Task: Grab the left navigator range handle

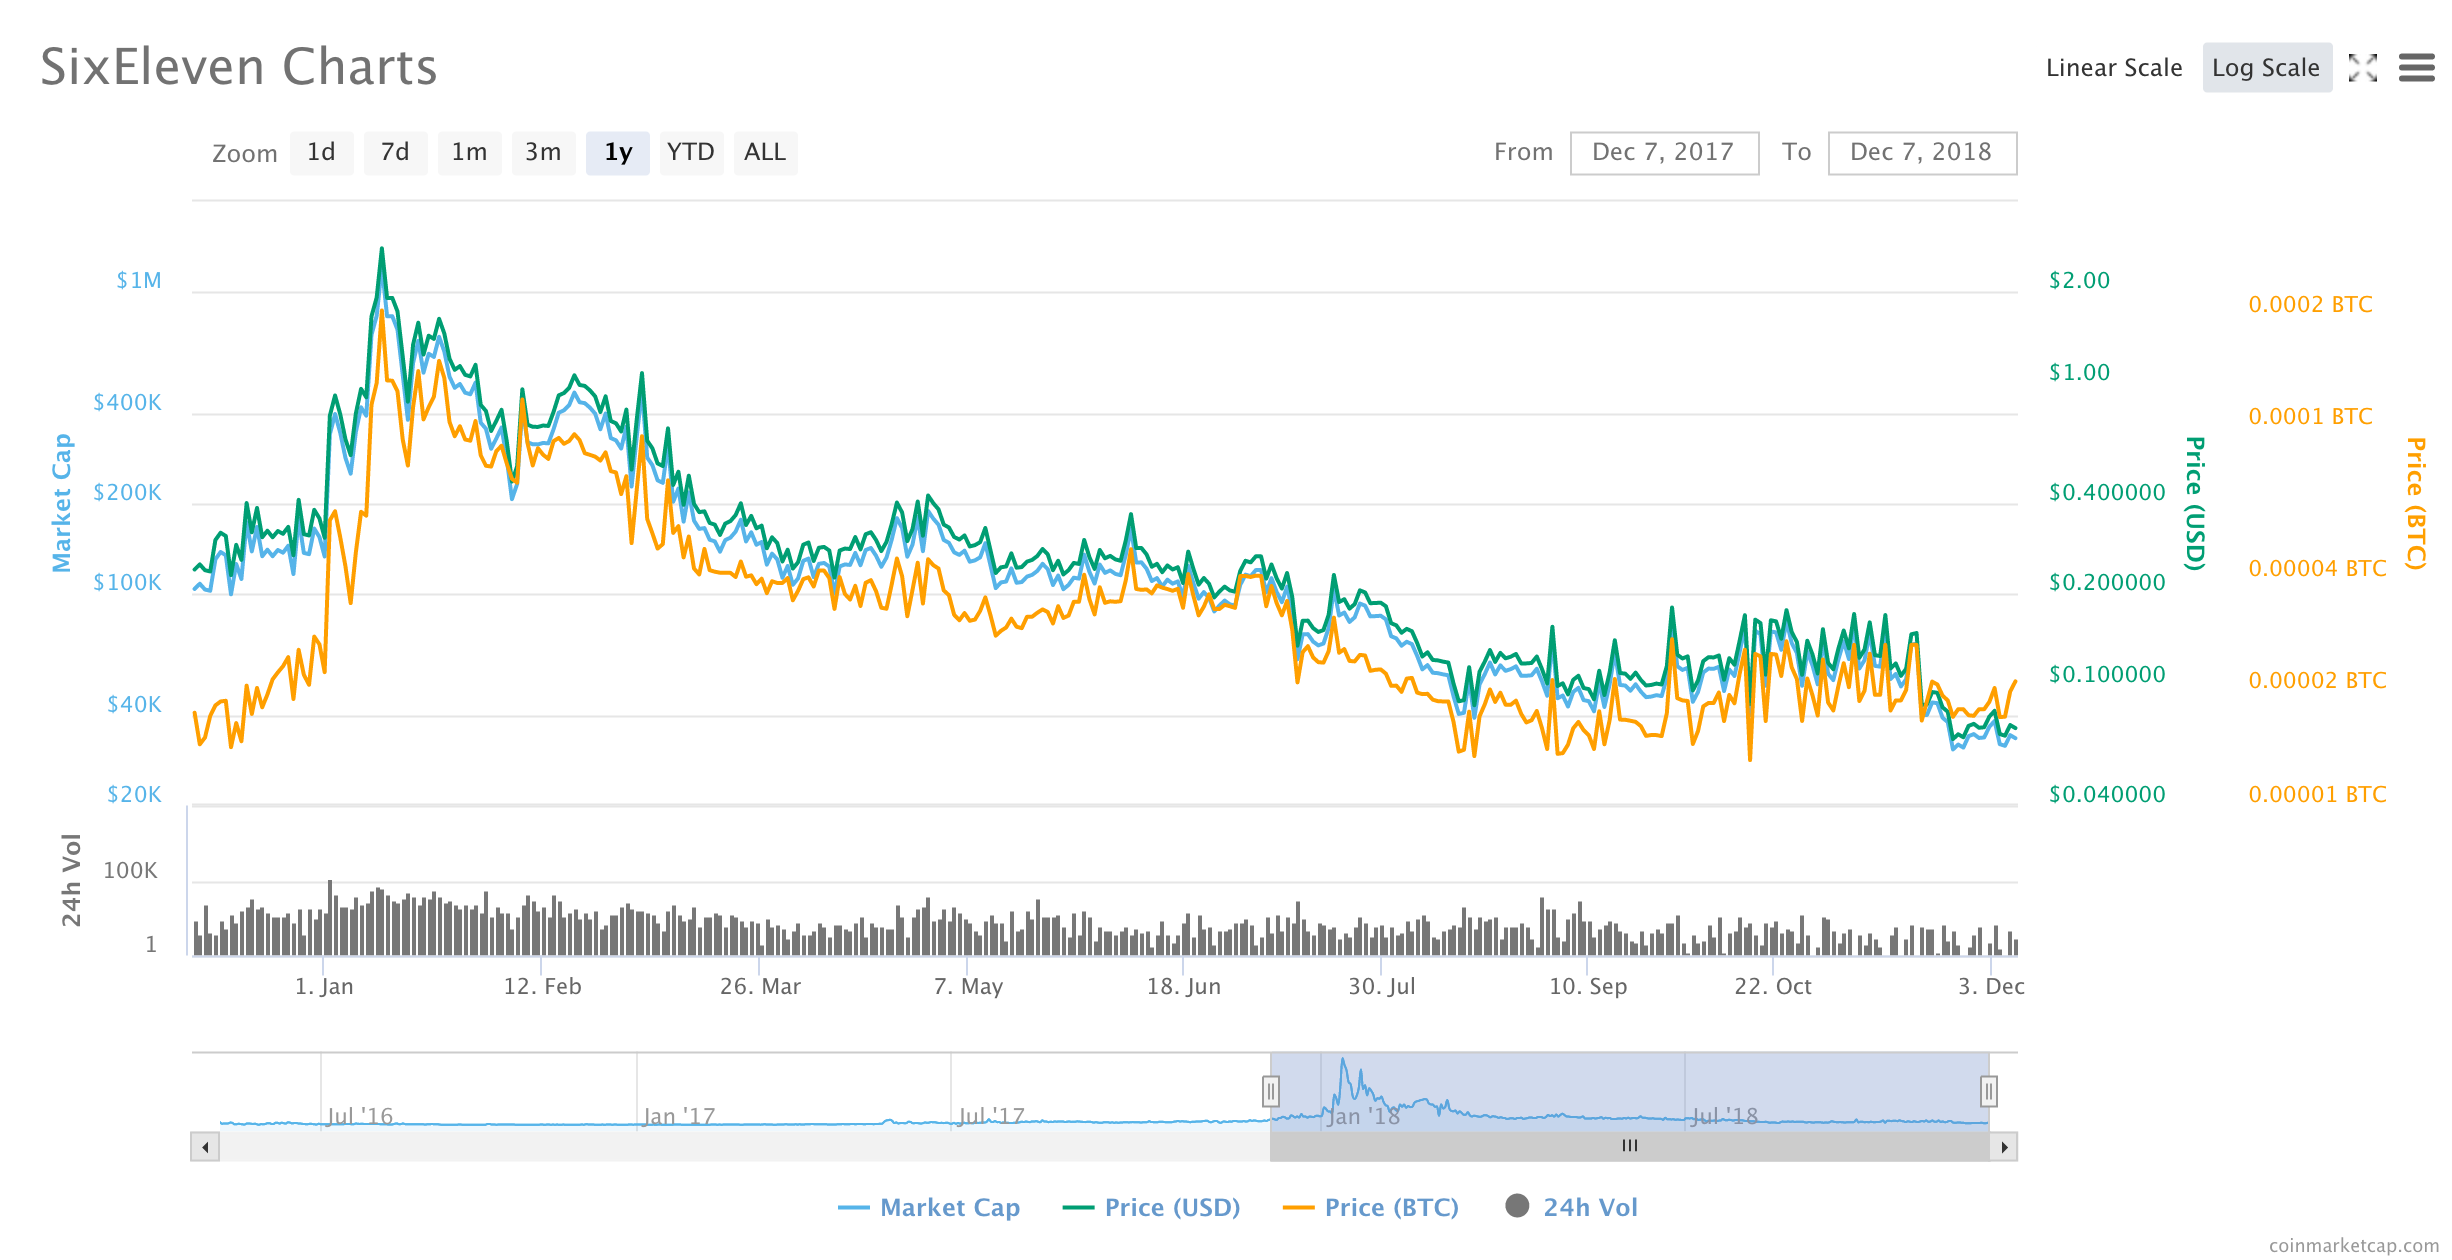Action: click(x=1270, y=1091)
